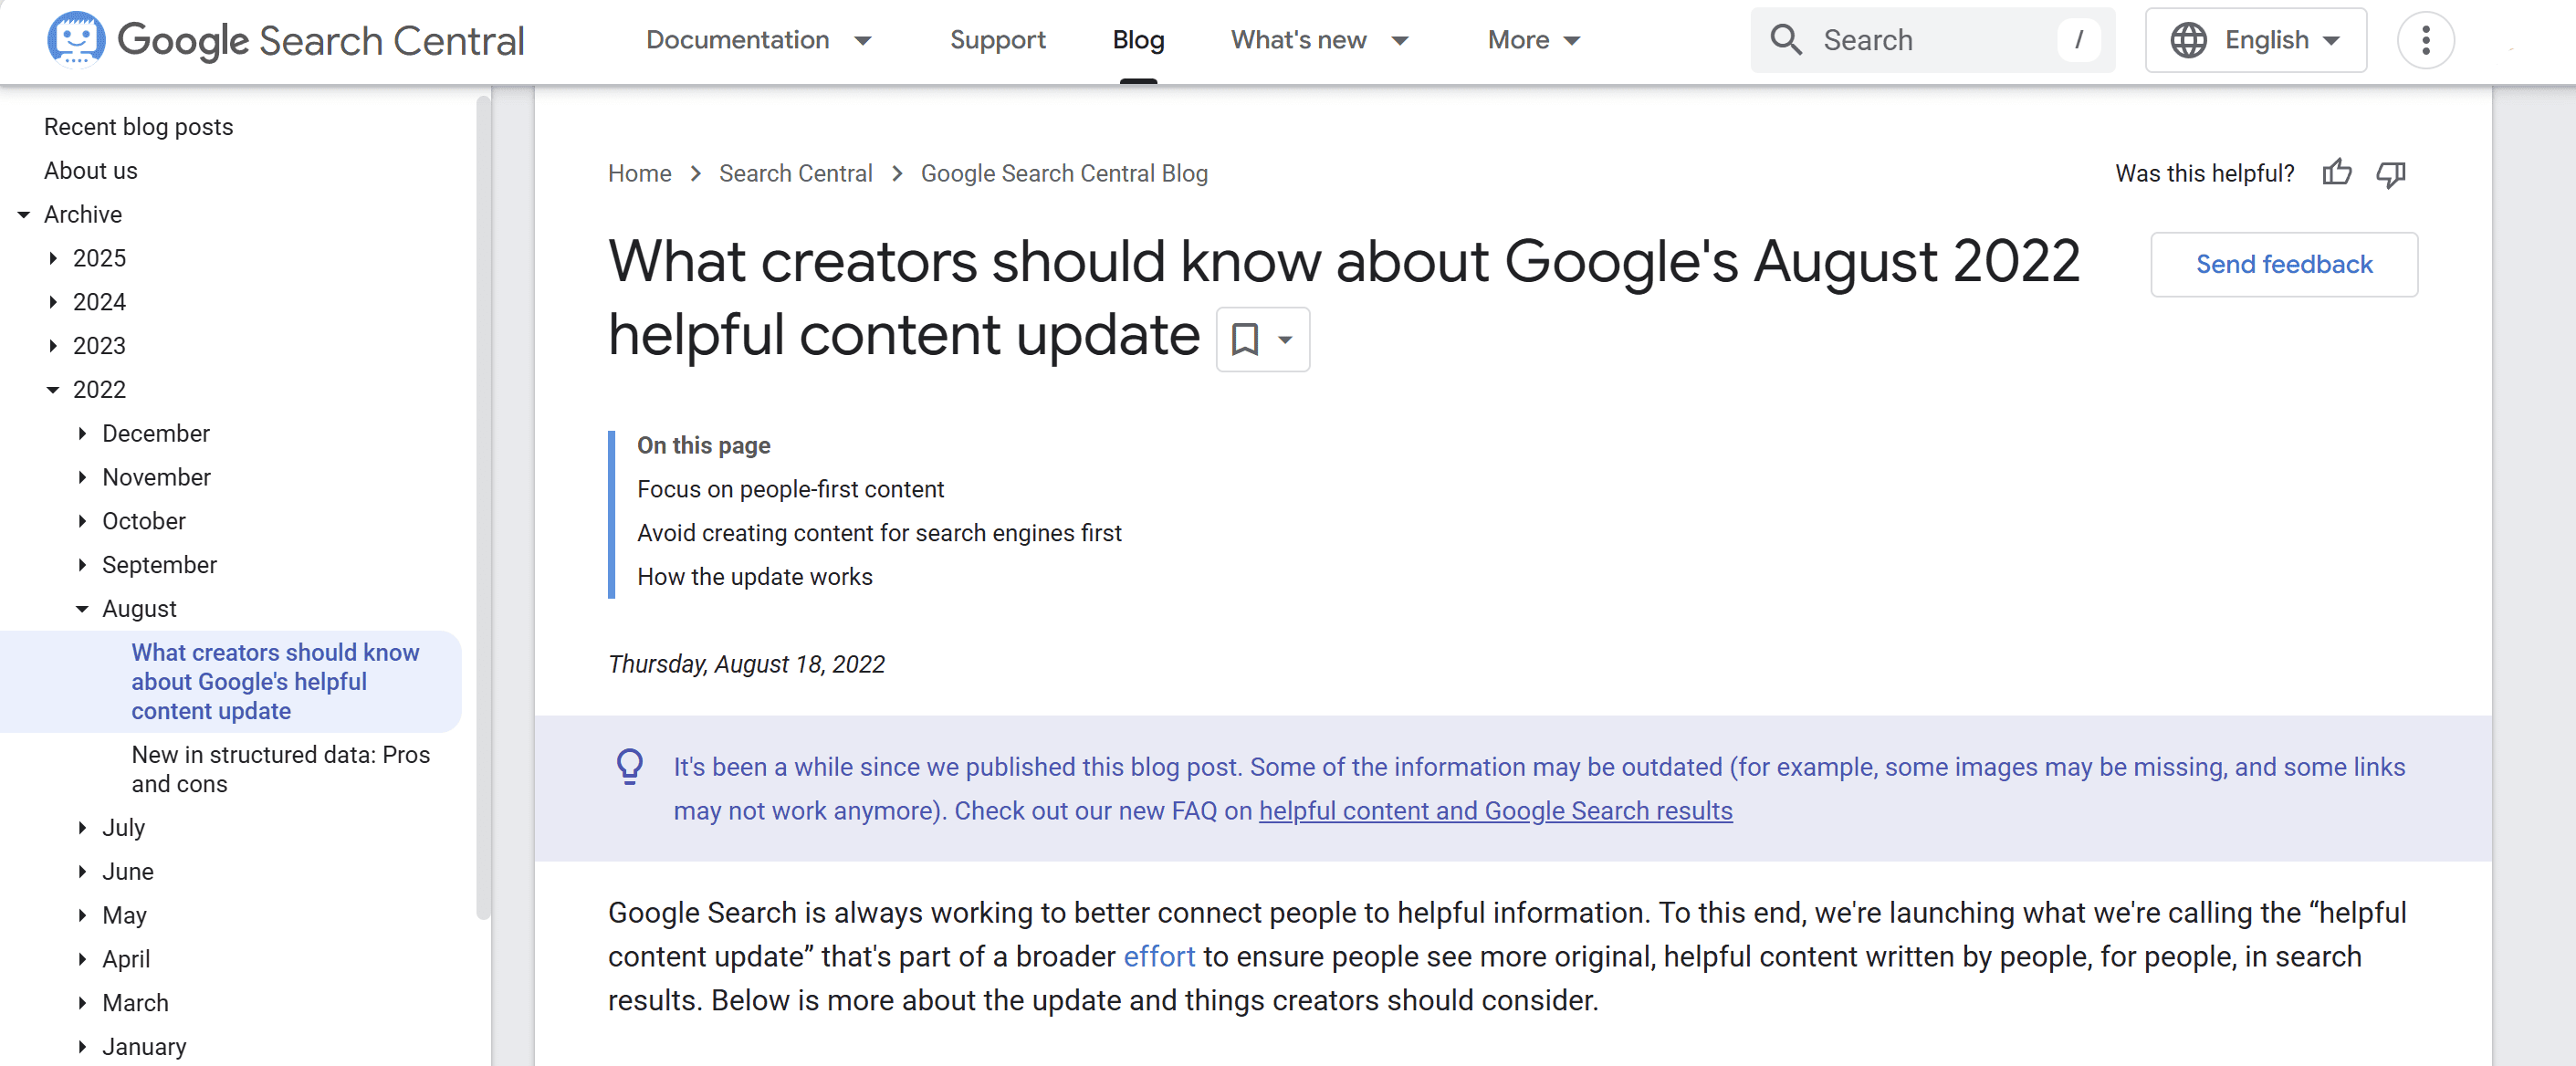2576x1066 pixels.
Task: Open the three-dot overflow menu
Action: coord(2425,40)
